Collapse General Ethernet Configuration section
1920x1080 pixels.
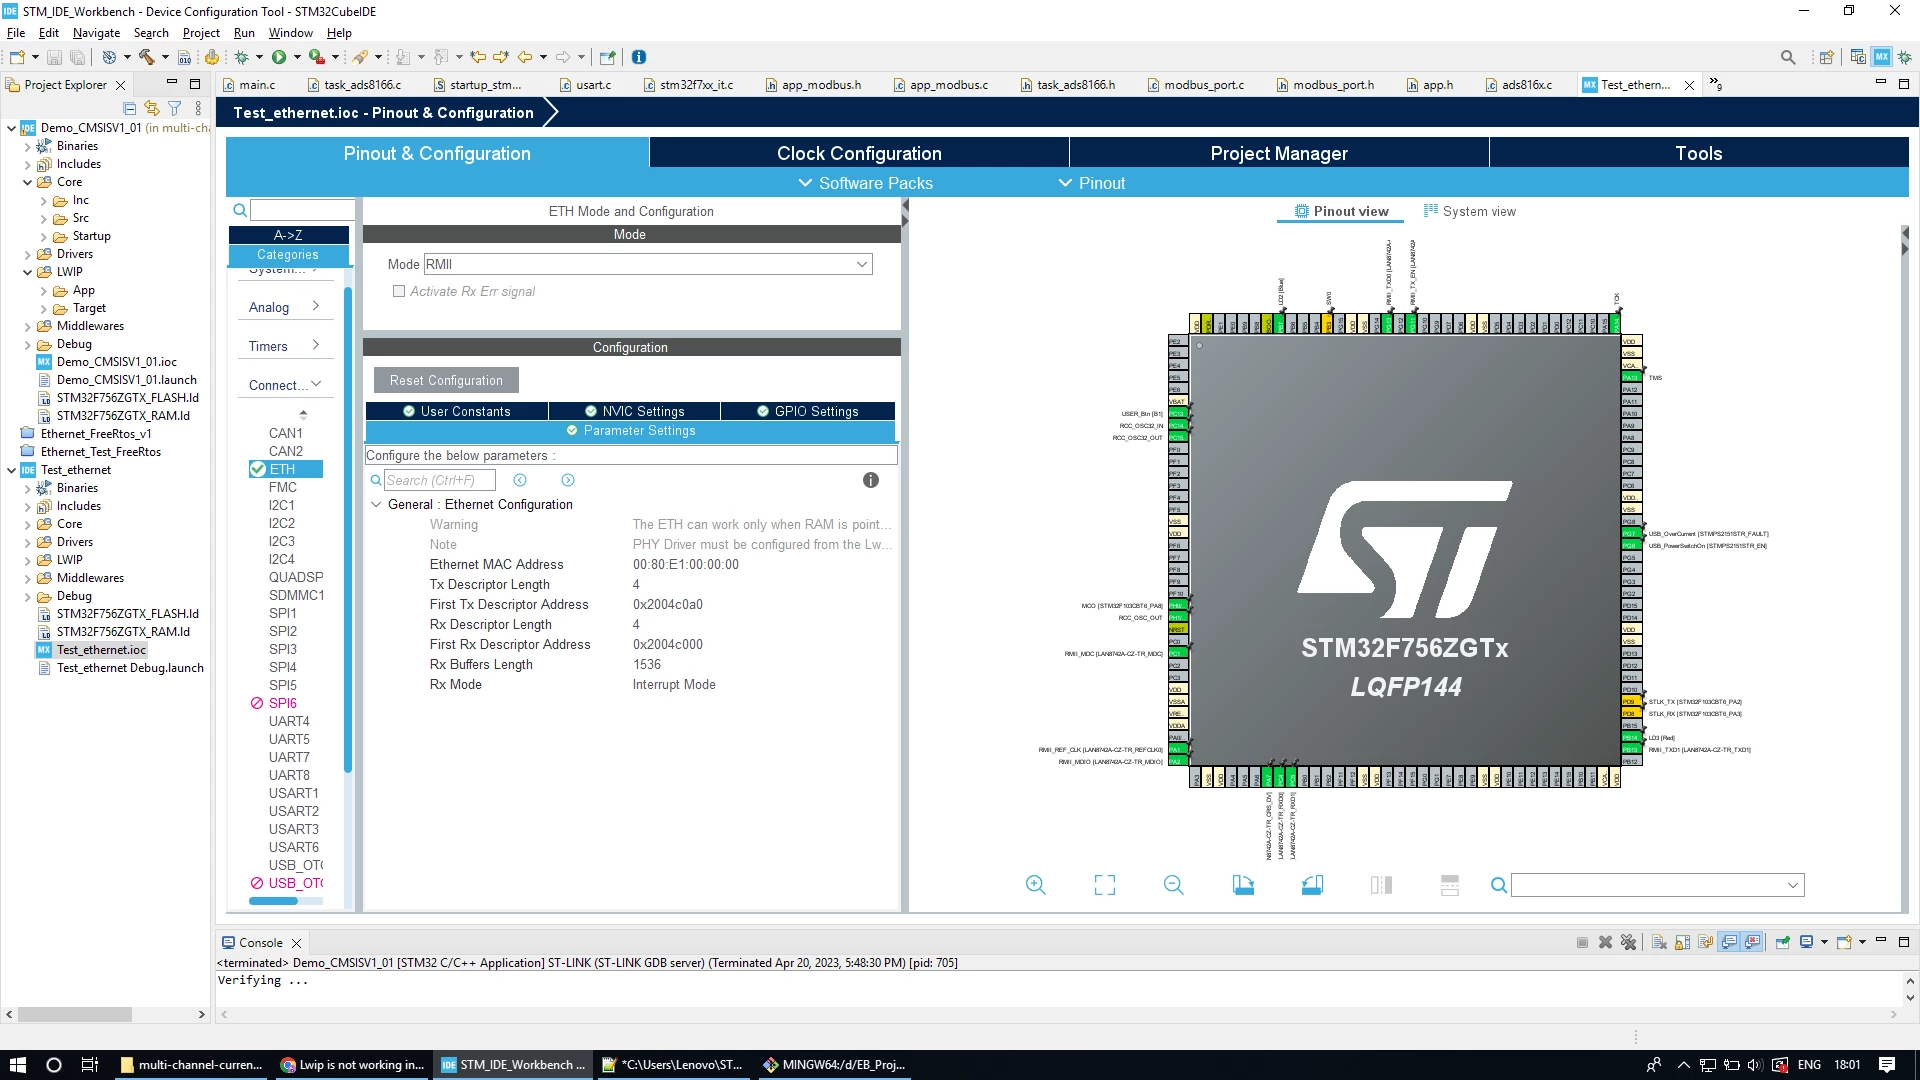click(x=376, y=504)
